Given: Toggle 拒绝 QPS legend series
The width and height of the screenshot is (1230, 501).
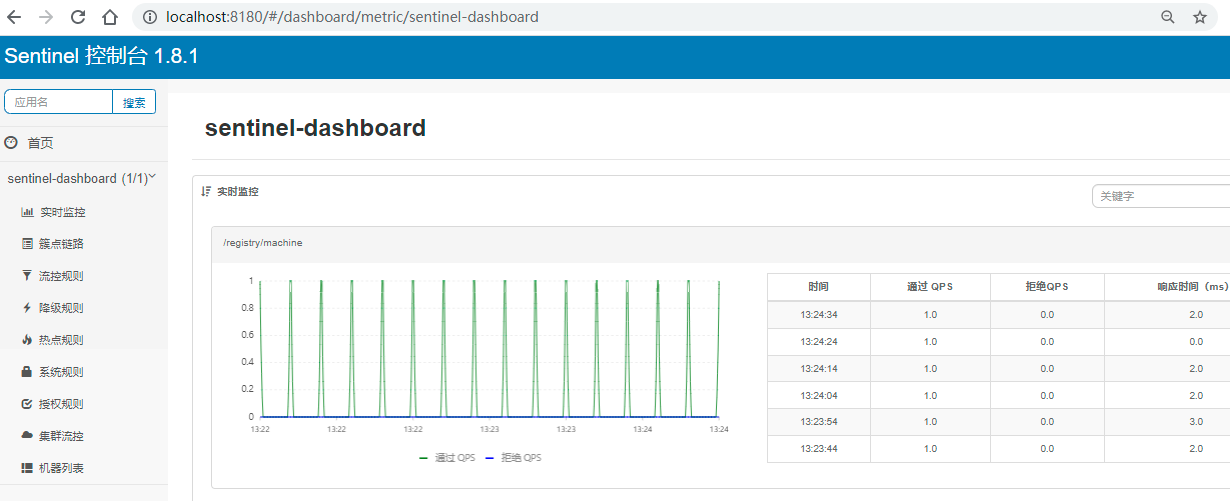Looking at the screenshot, I should tap(512, 457).
